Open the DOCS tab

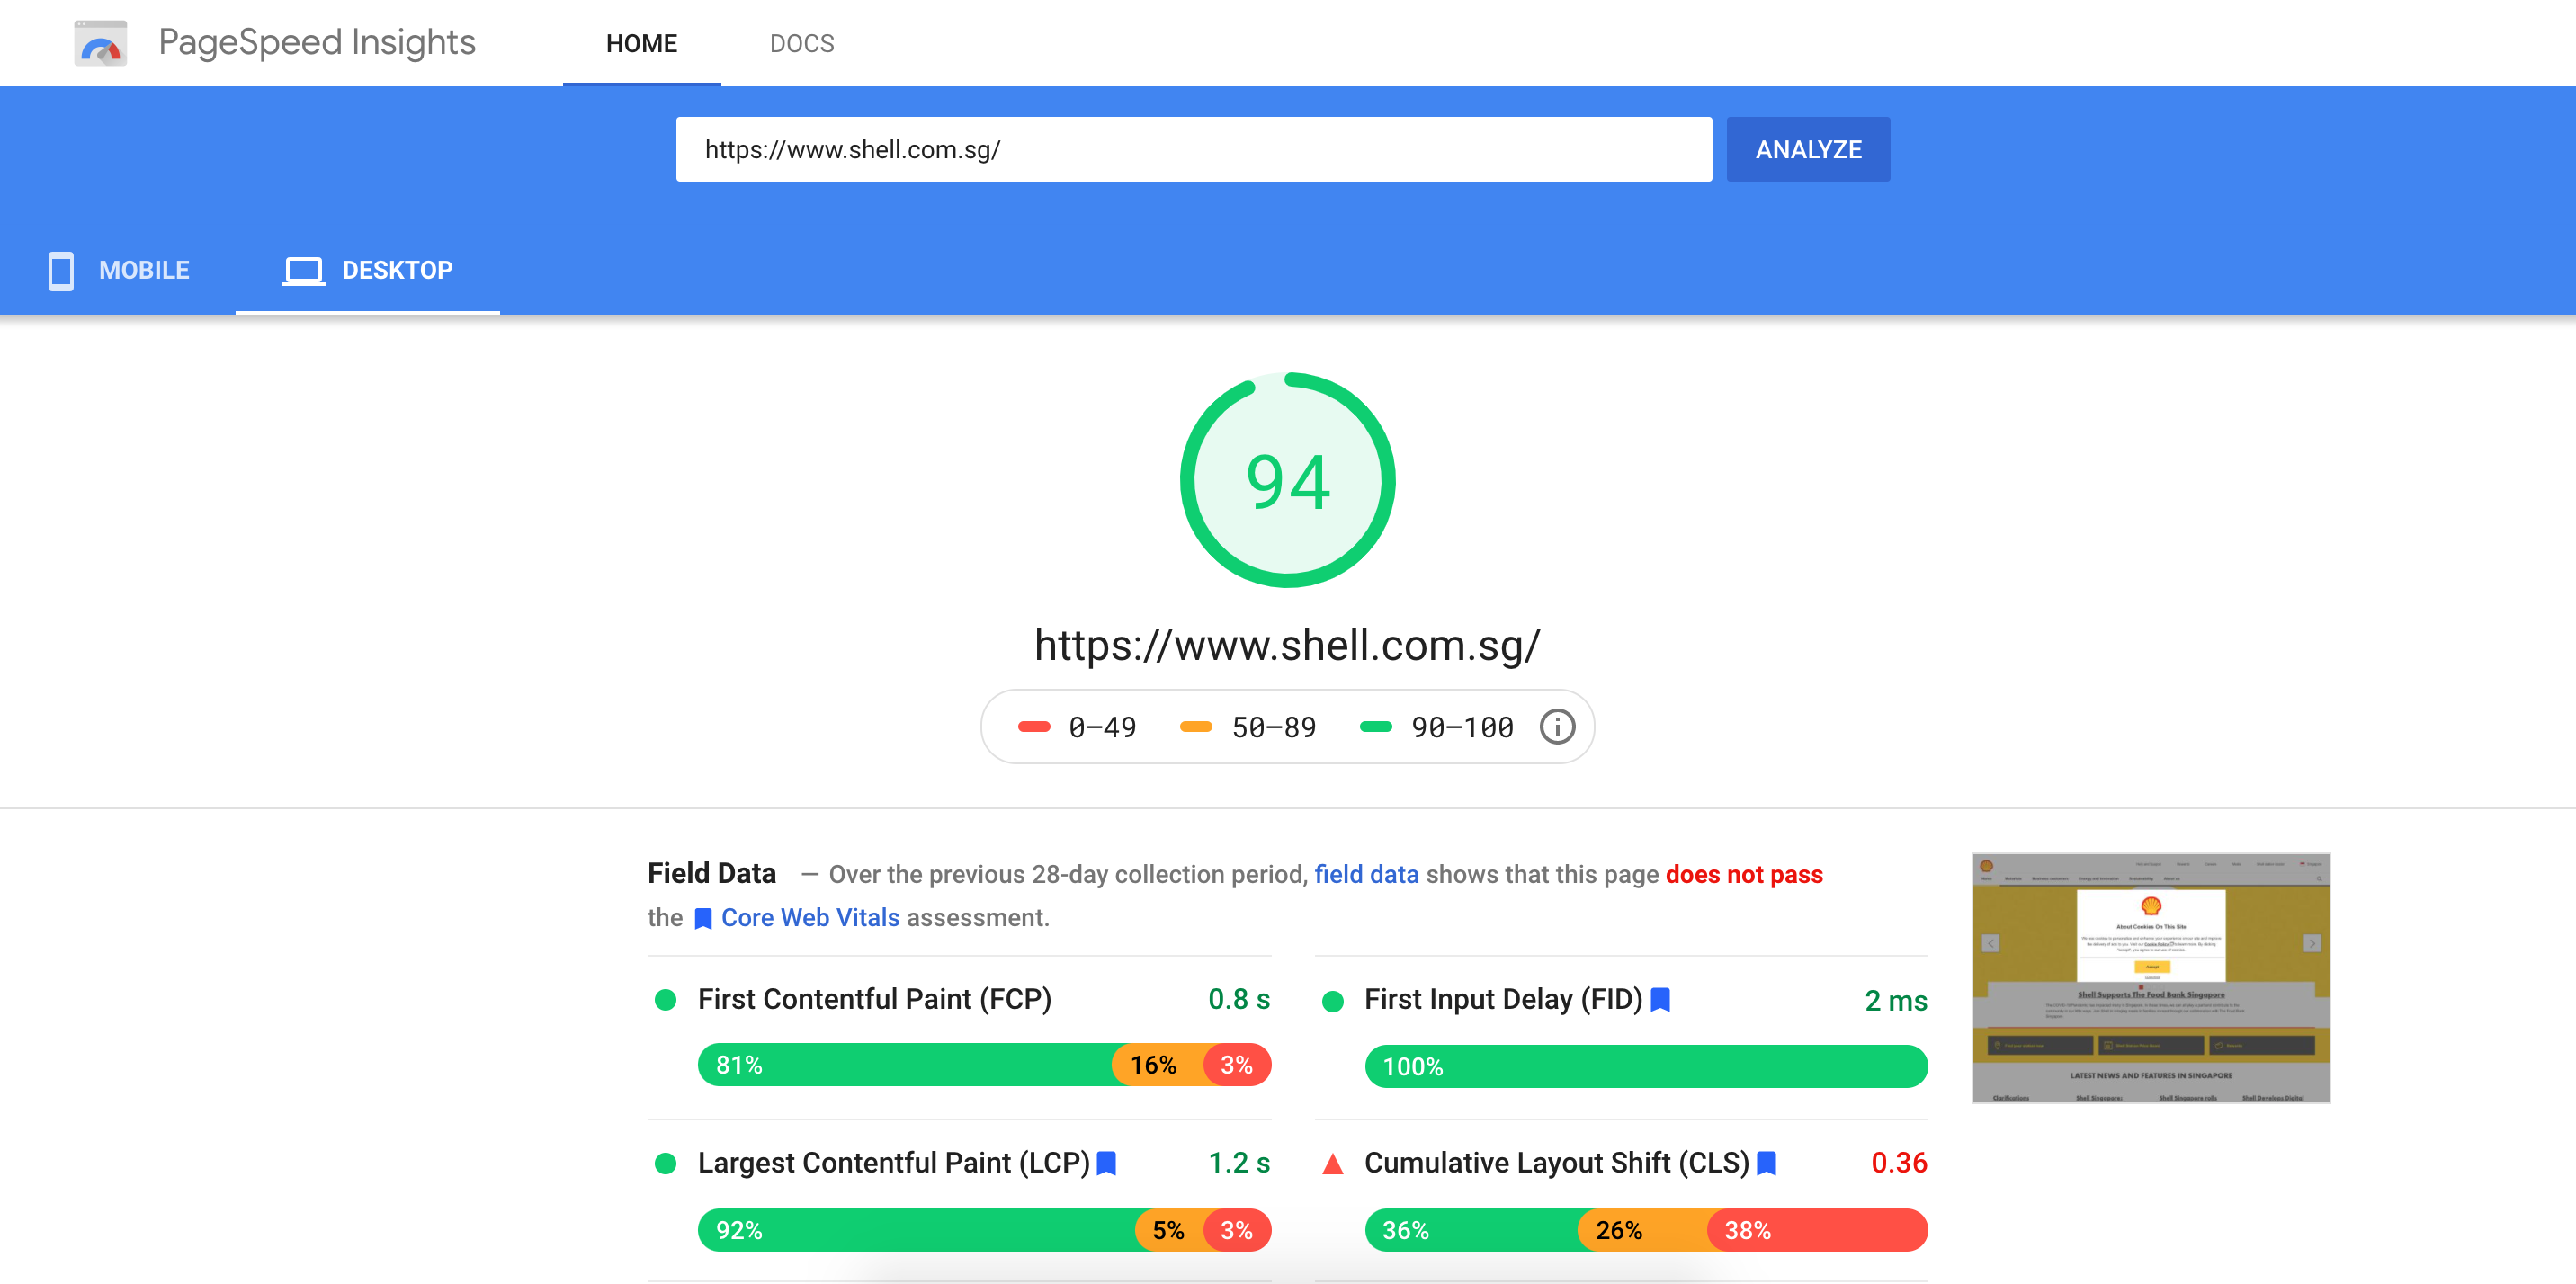[802, 43]
